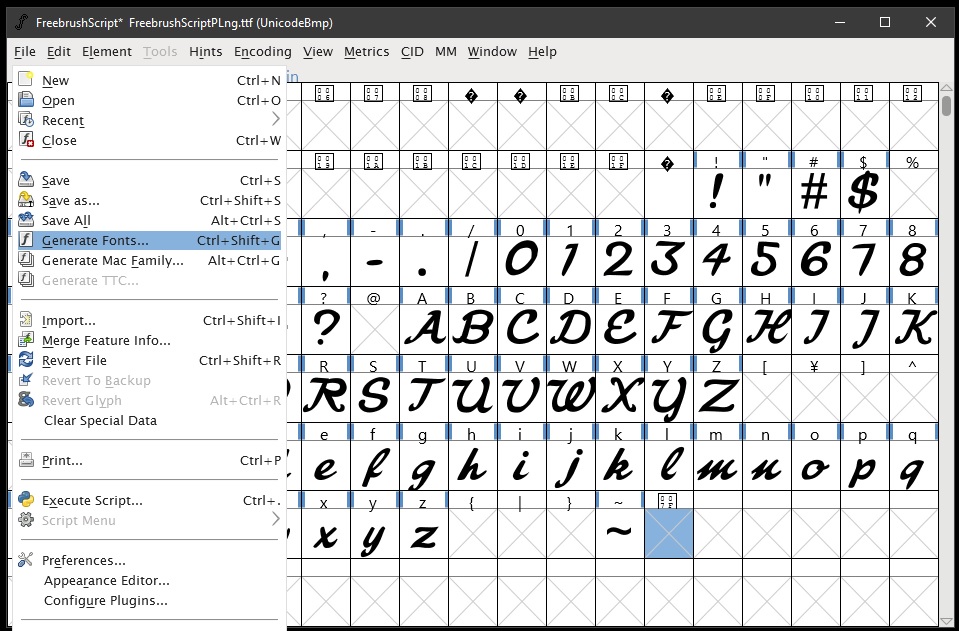Click the Generate Fonts icon

(x=26, y=240)
